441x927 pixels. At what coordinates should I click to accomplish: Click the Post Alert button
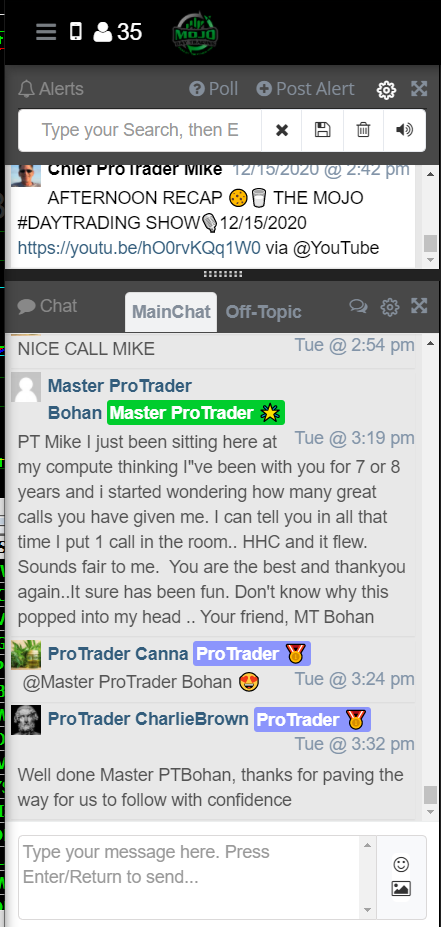305,89
